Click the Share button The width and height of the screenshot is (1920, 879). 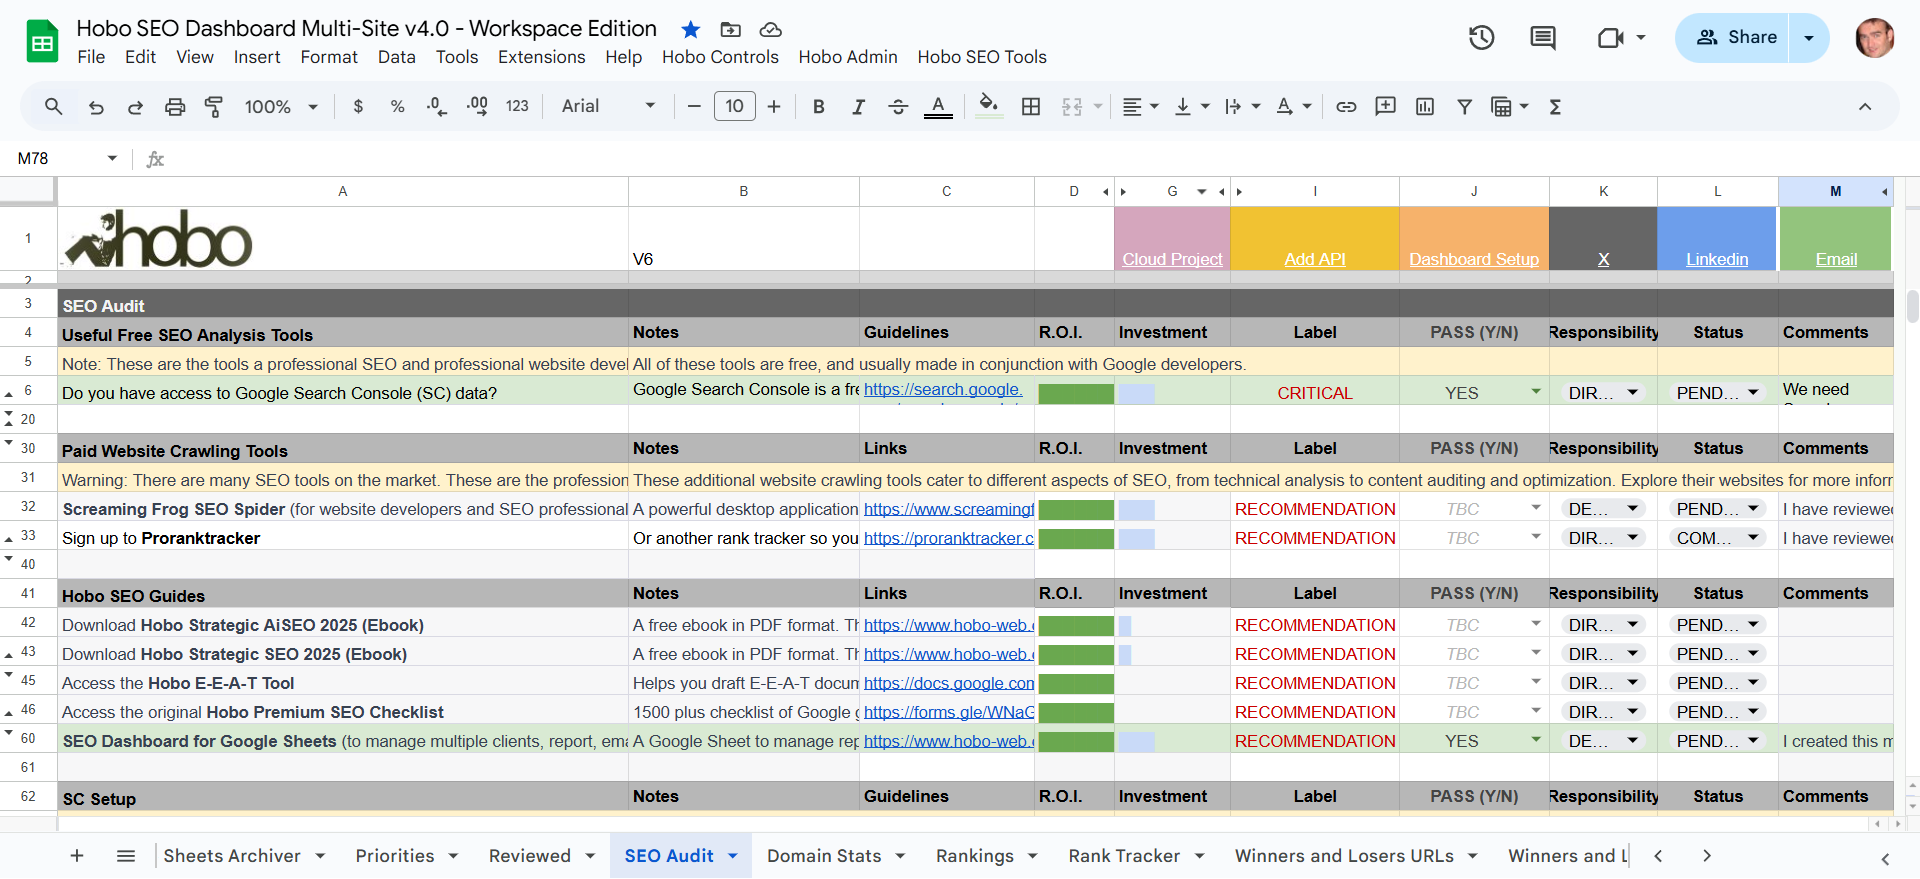(1735, 38)
